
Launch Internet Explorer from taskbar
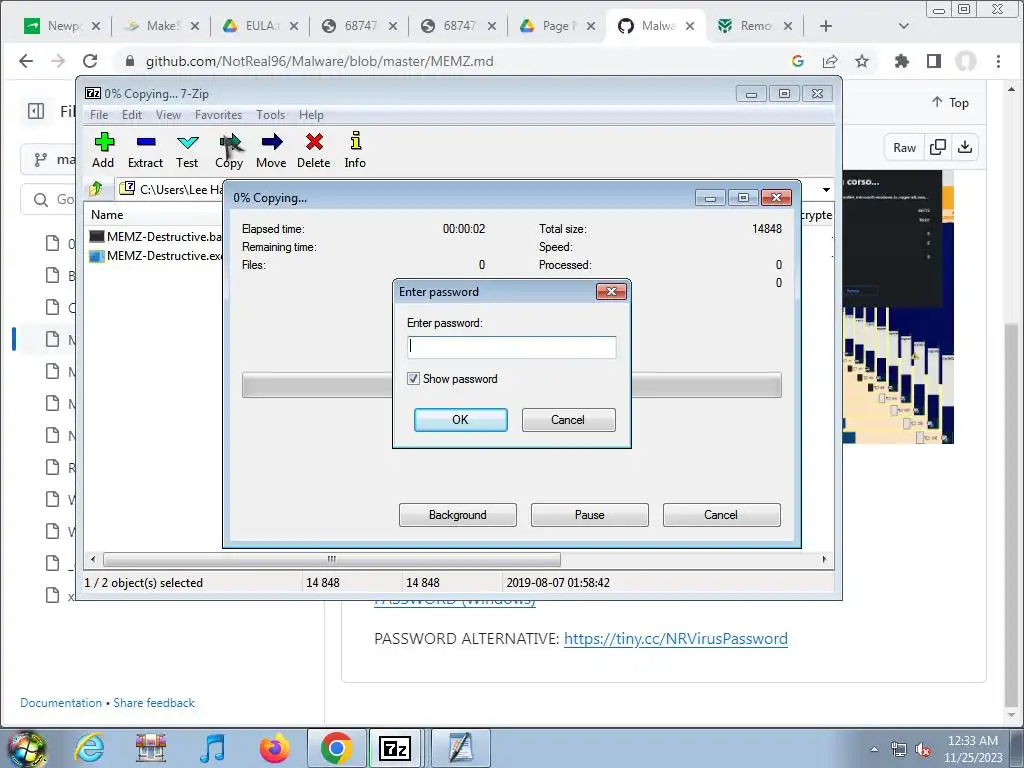89,748
